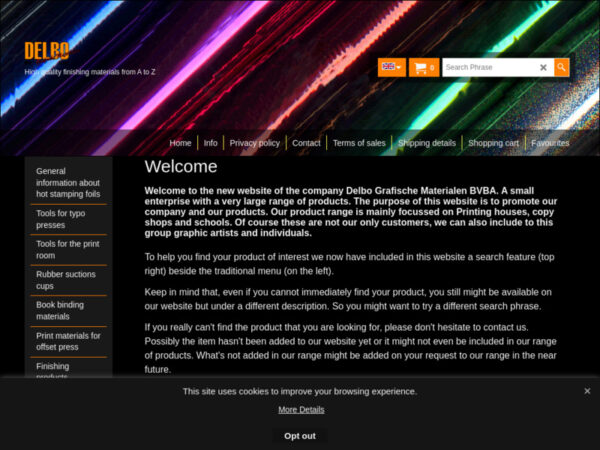Clear the search field with the X
The height and width of the screenshot is (450, 600).
543,67
